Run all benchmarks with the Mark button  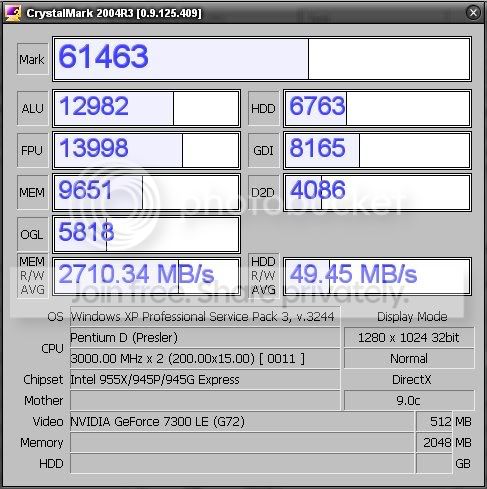tap(32, 59)
